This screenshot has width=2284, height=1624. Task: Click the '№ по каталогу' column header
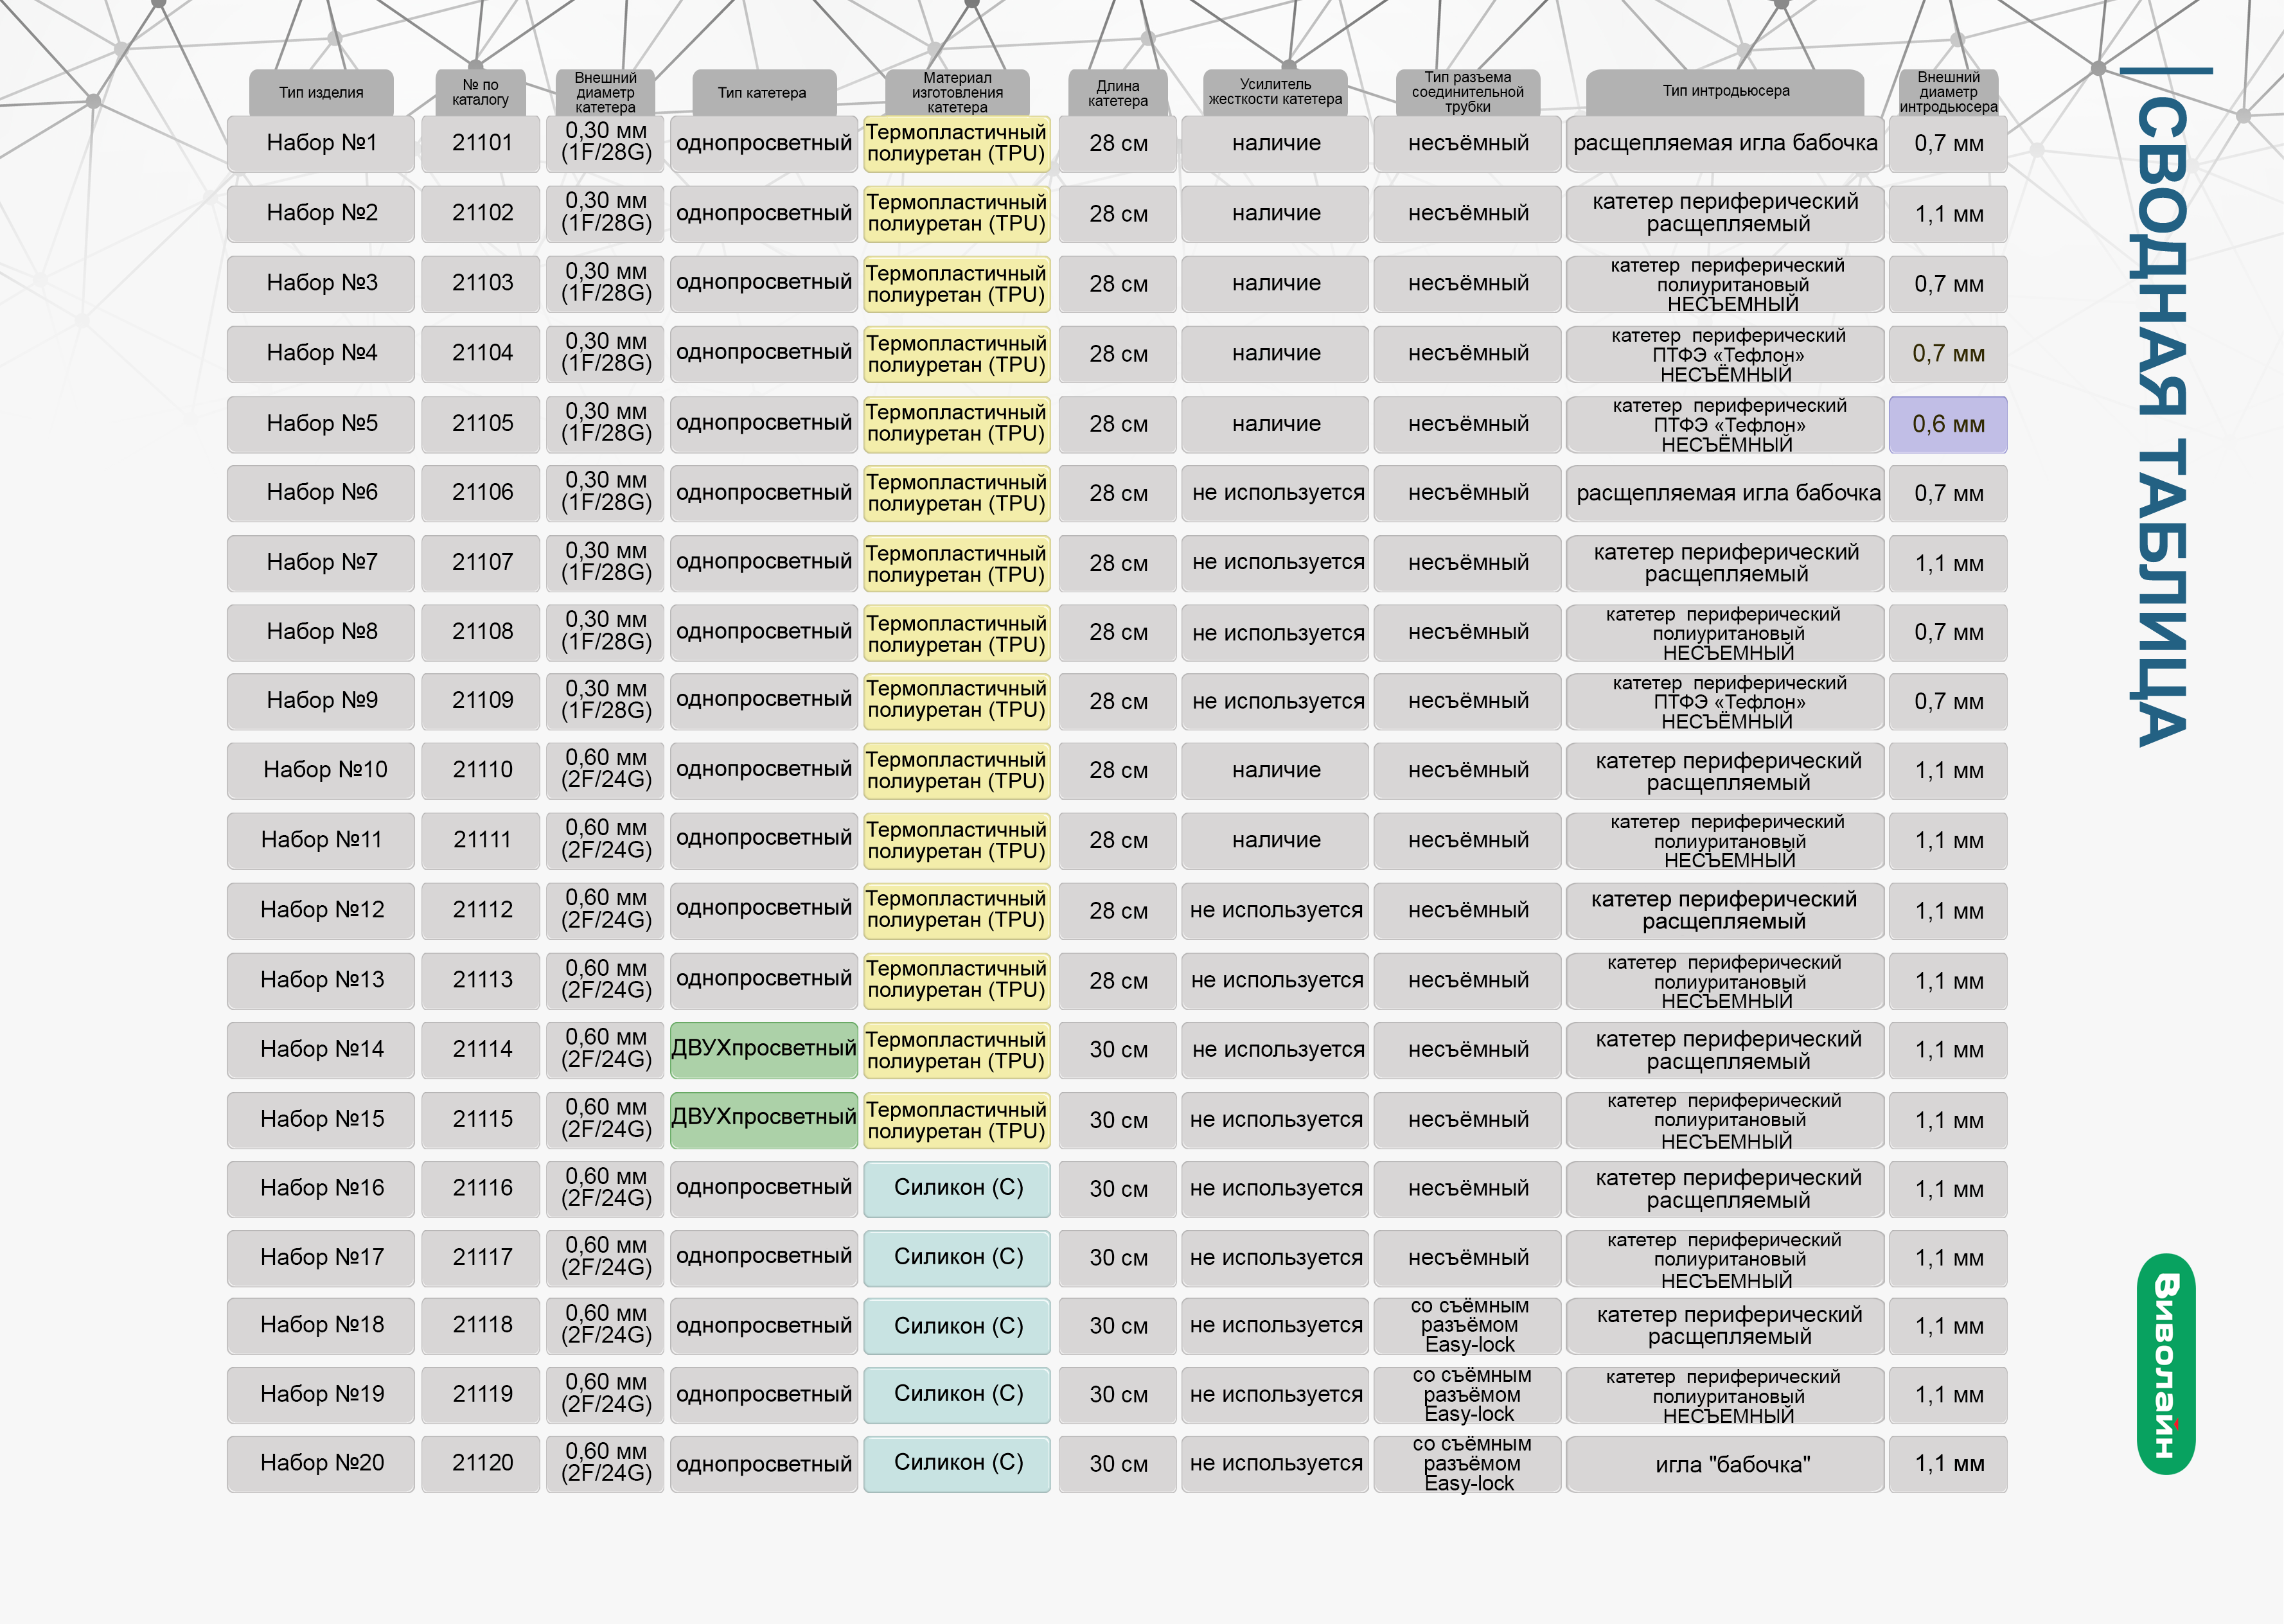(480, 92)
